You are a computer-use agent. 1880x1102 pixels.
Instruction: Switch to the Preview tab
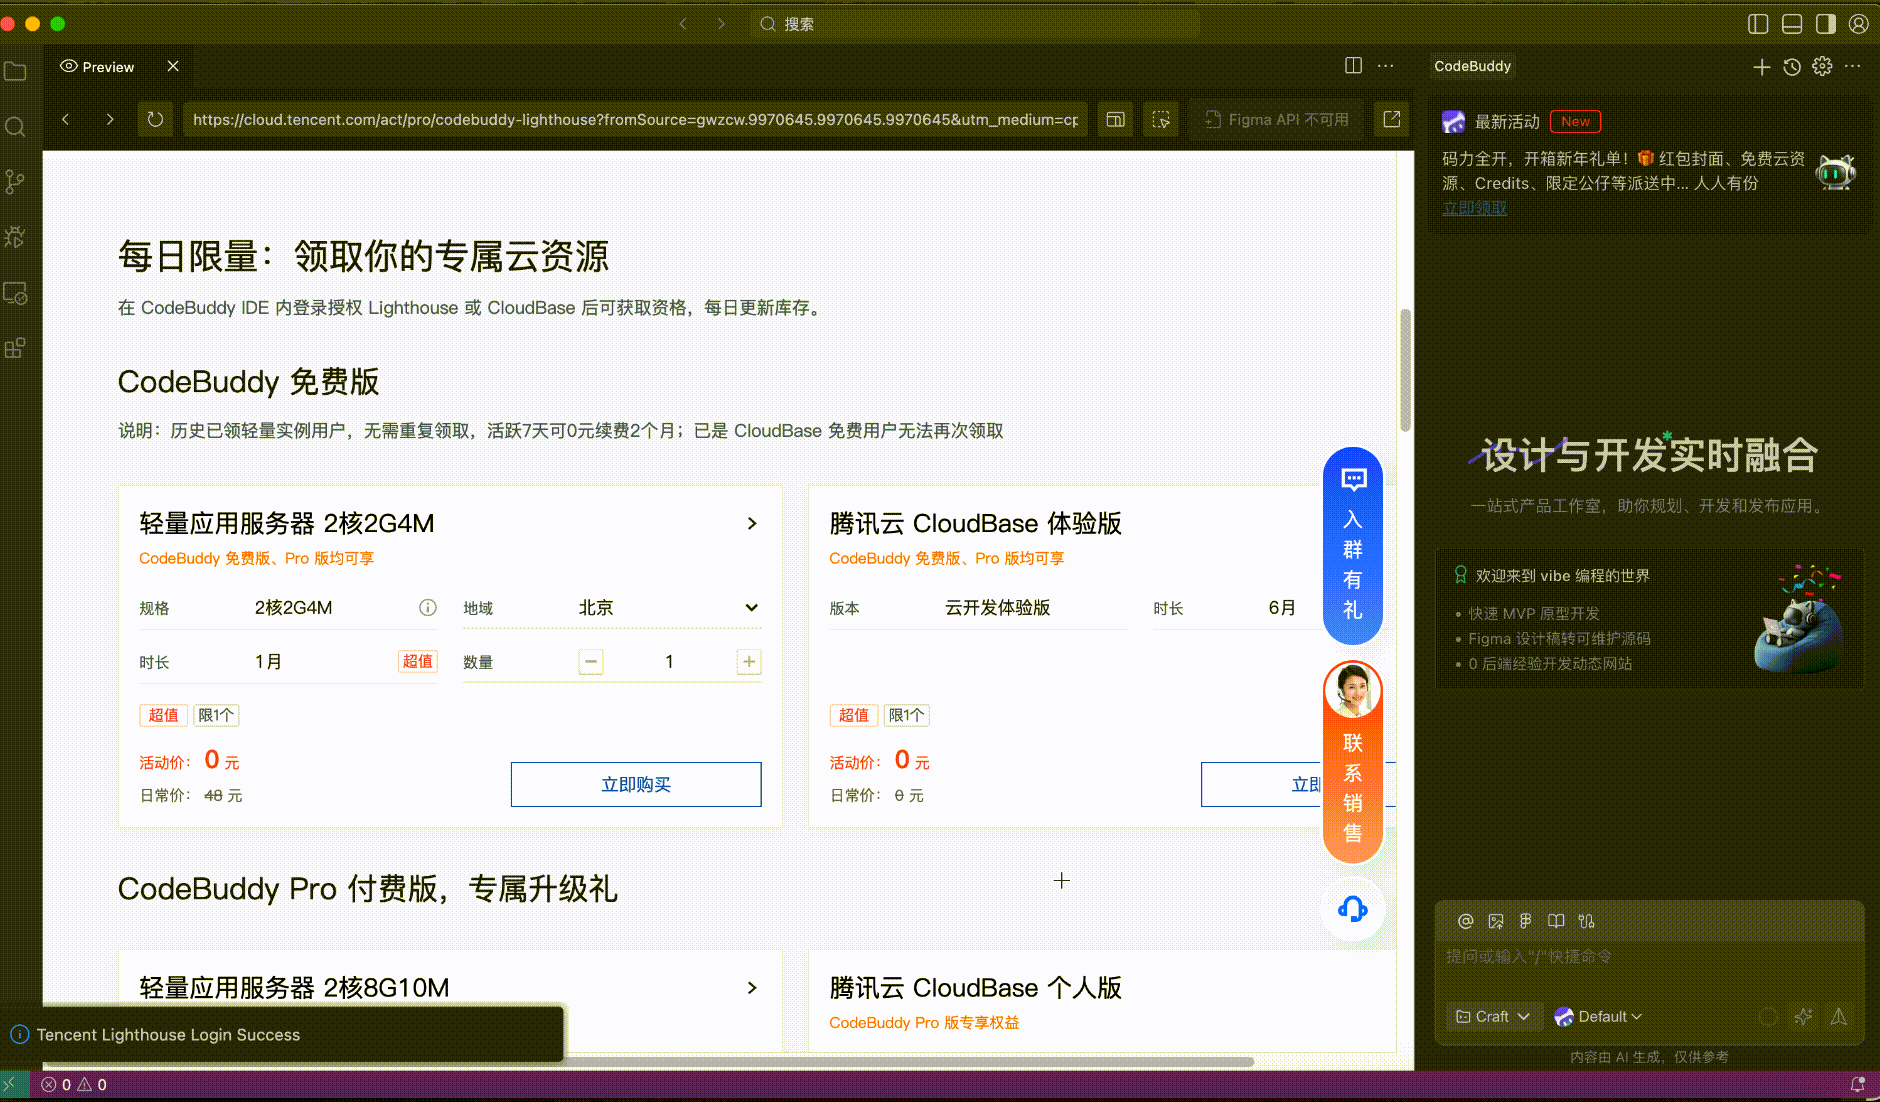pos(106,66)
